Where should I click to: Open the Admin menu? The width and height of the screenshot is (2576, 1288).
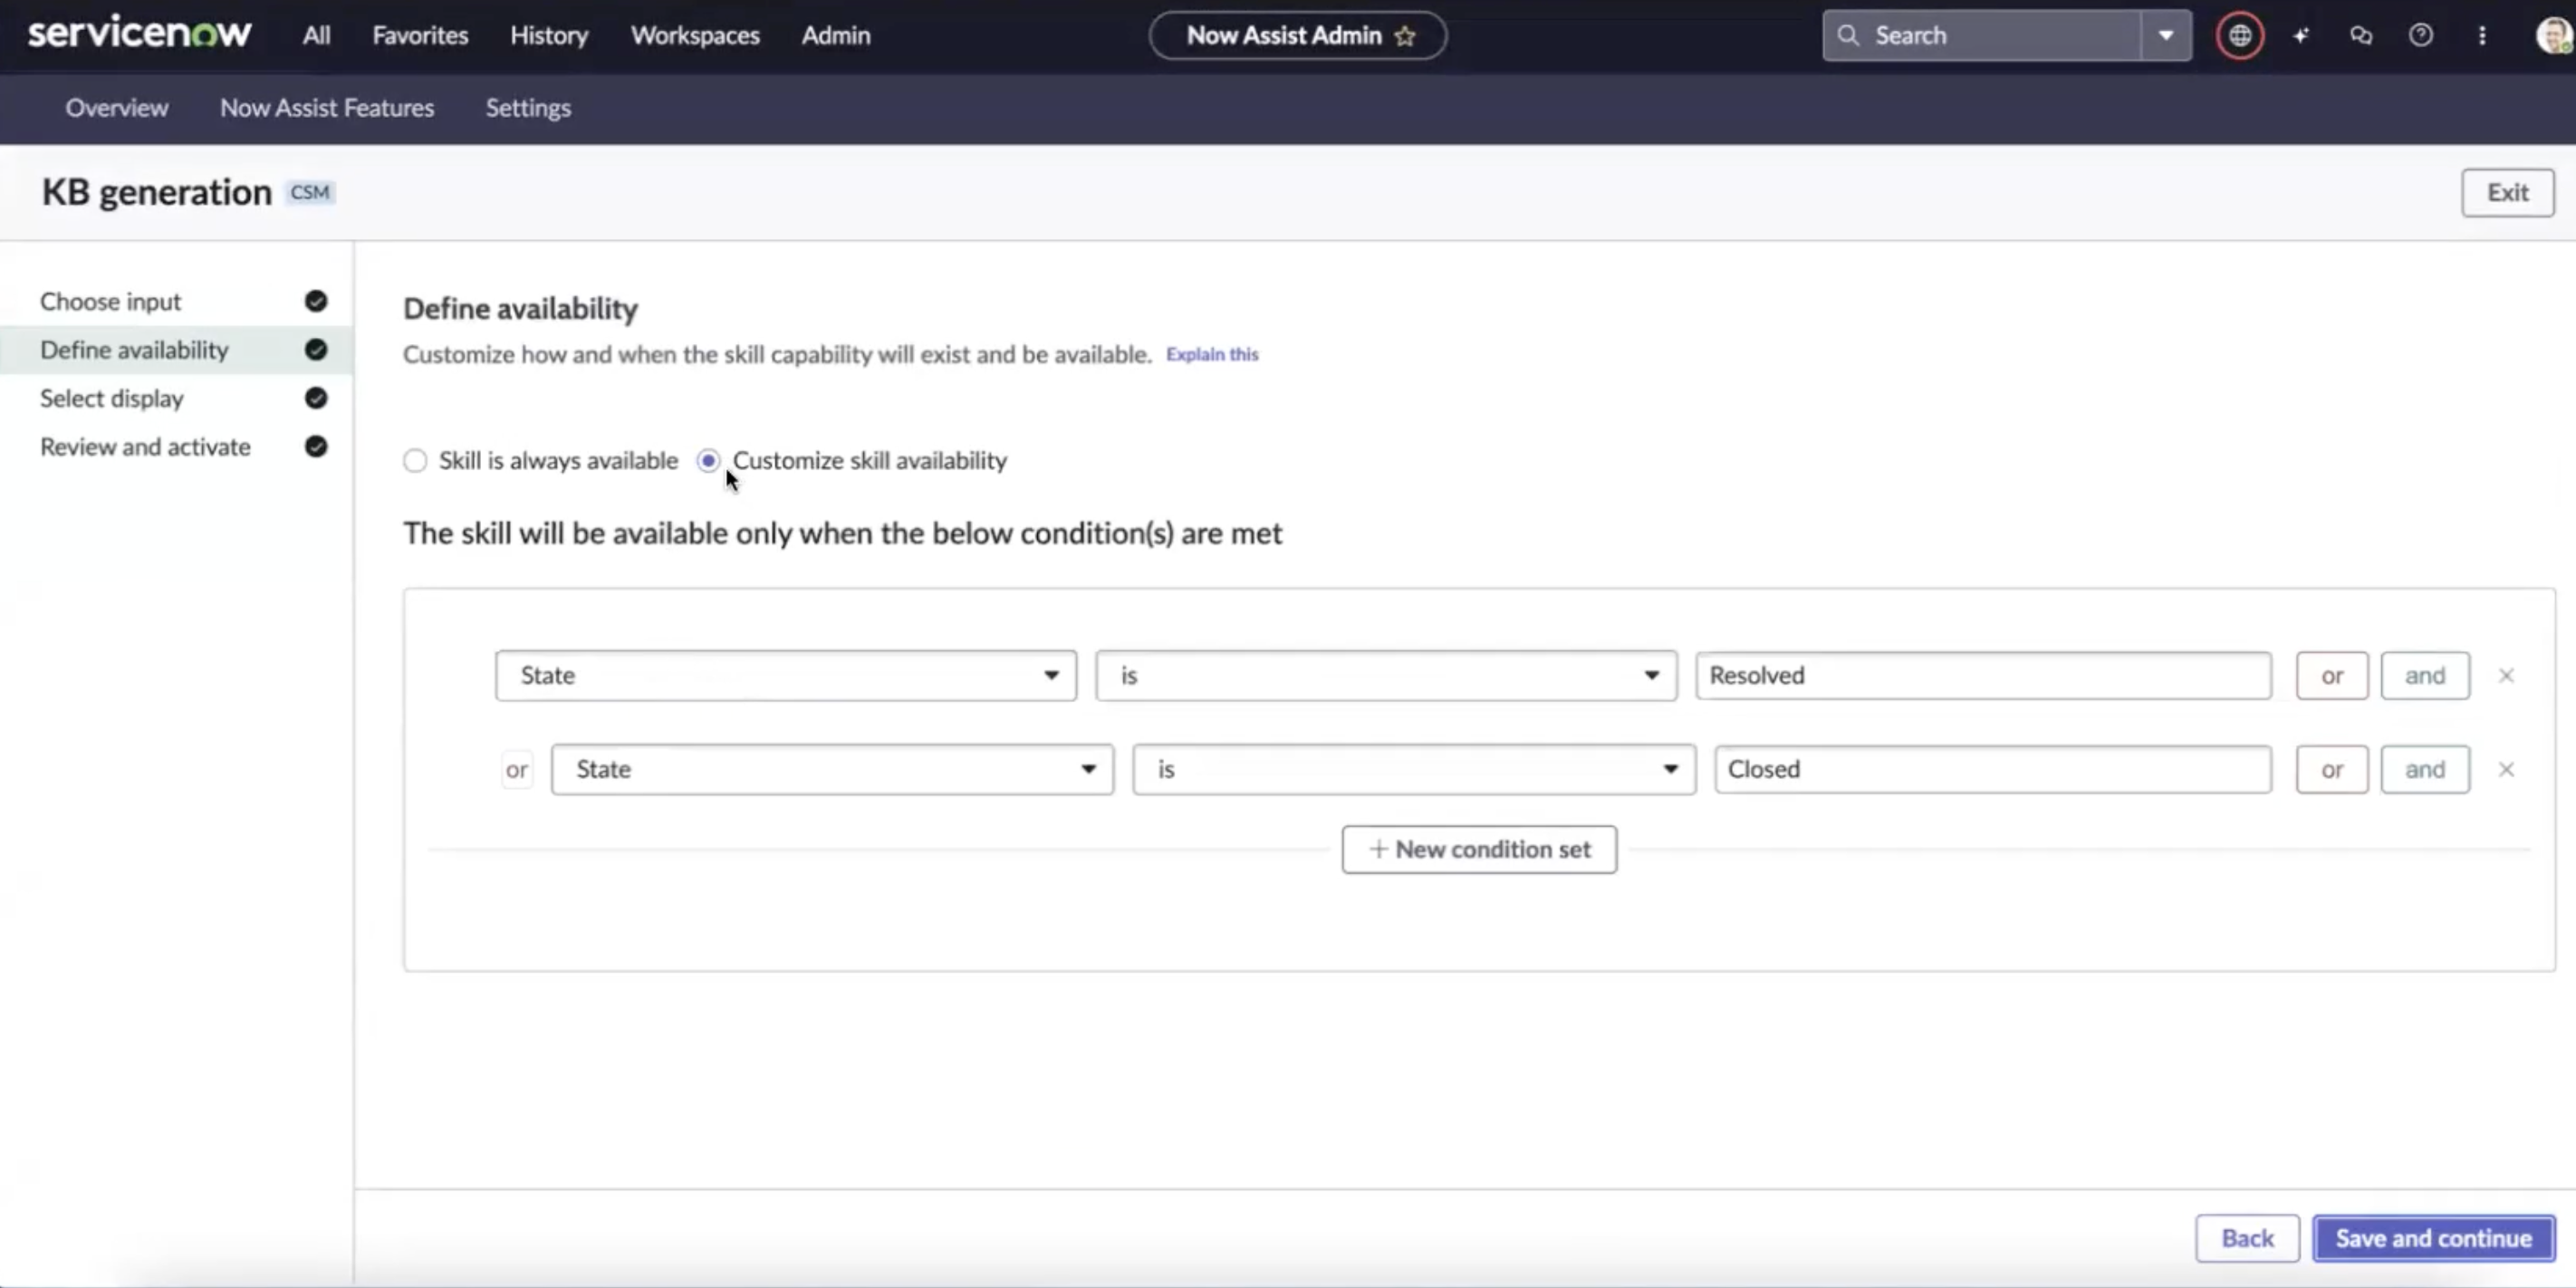836,35
